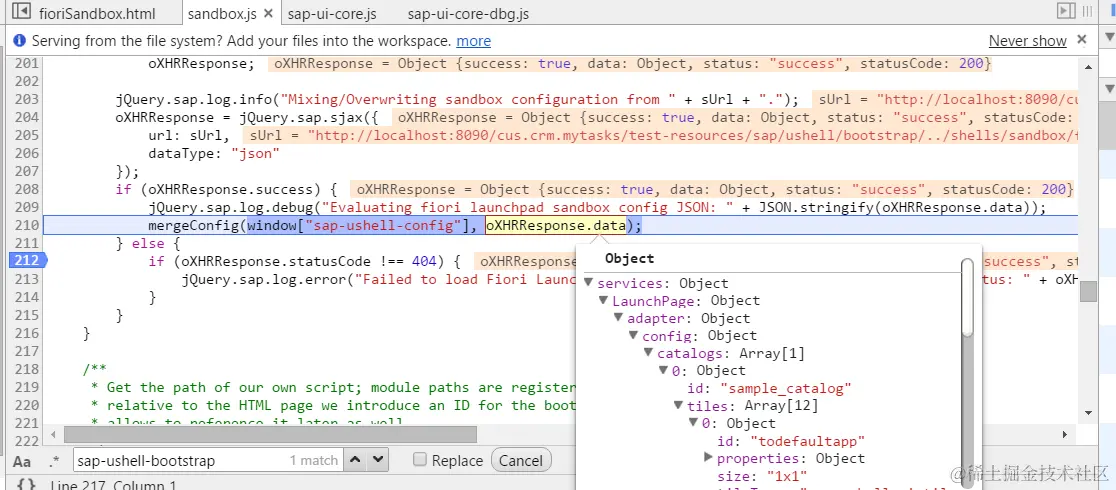This screenshot has height=490, width=1116.
Task: Click the code editor's horizontal scrollbar thumb
Action: click(270, 434)
